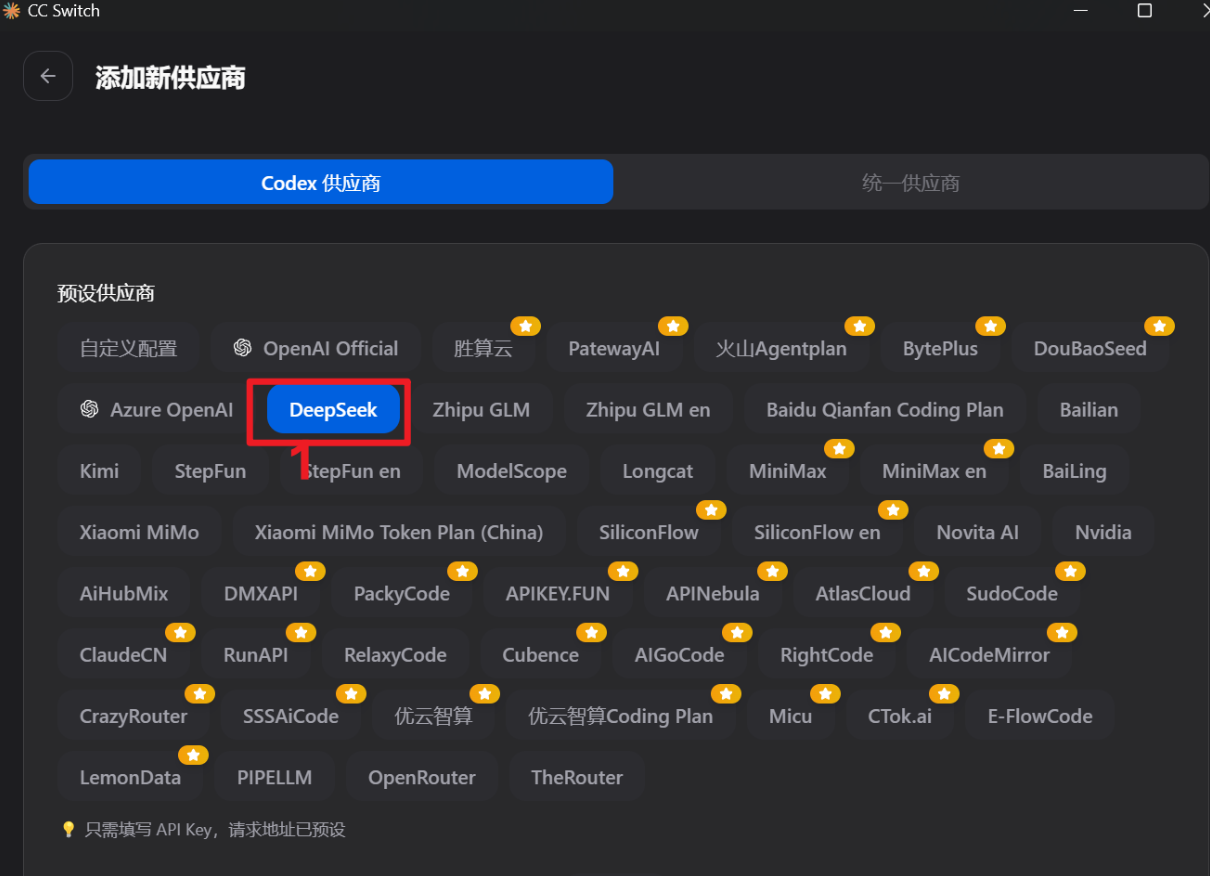This screenshot has height=876, width=1210.
Task: Select 优云智算Coding Plan preset
Action: pyautogui.click(x=621, y=716)
